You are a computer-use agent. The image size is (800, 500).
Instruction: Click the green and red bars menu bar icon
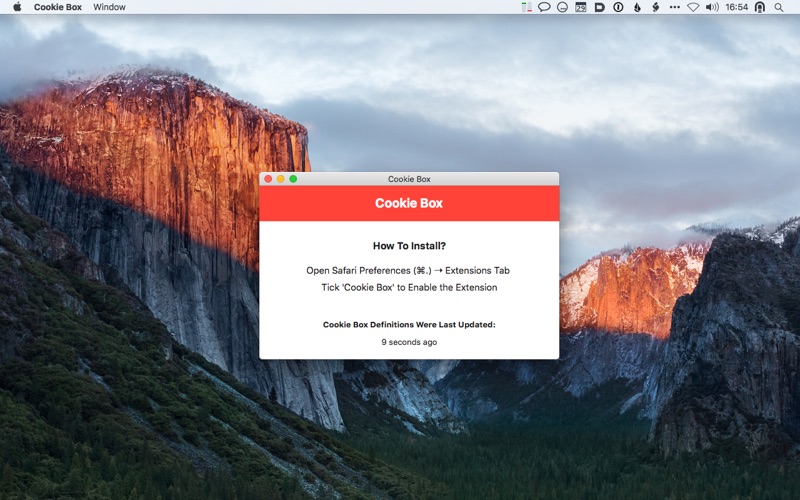pyautogui.click(x=527, y=7)
